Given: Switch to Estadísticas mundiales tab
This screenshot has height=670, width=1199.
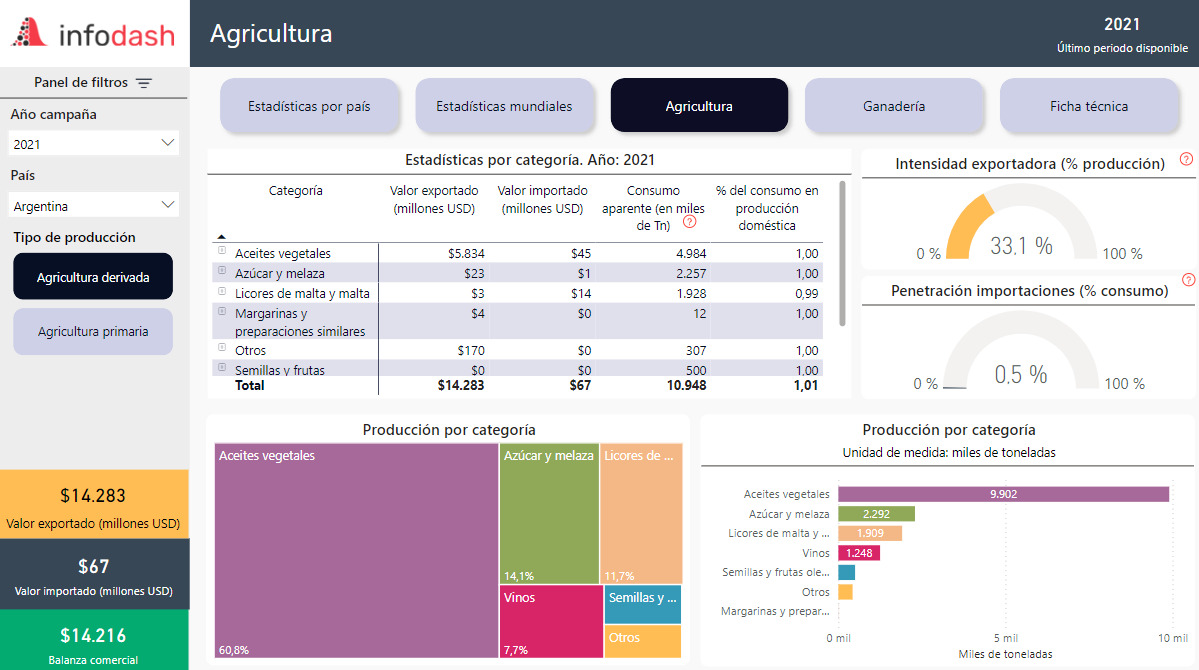Looking at the screenshot, I should coord(505,106).
